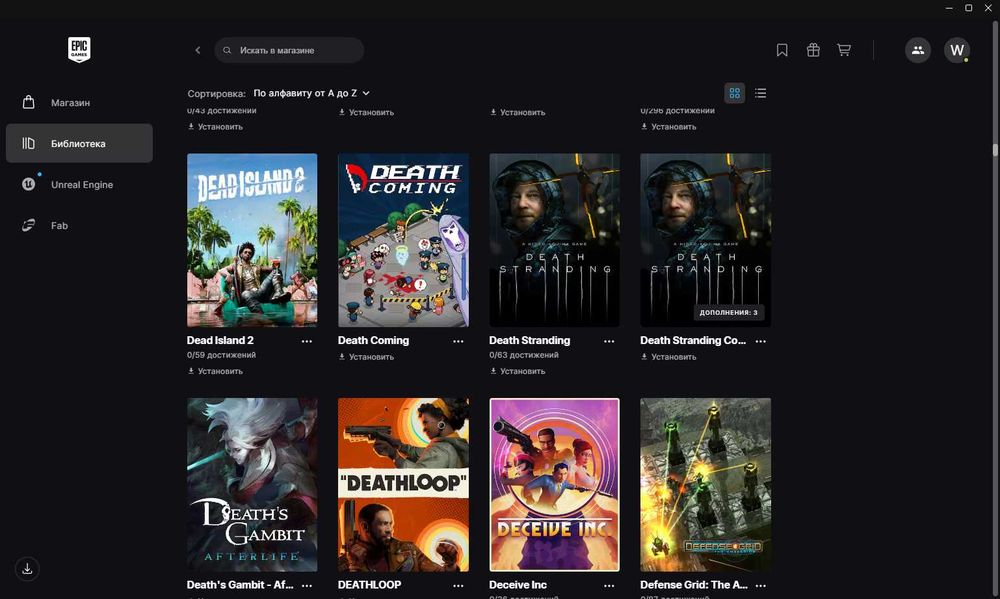This screenshot has width=1000, height=599.
Task: Click the Магазин shopping bag icon
Action: [29, 102]
